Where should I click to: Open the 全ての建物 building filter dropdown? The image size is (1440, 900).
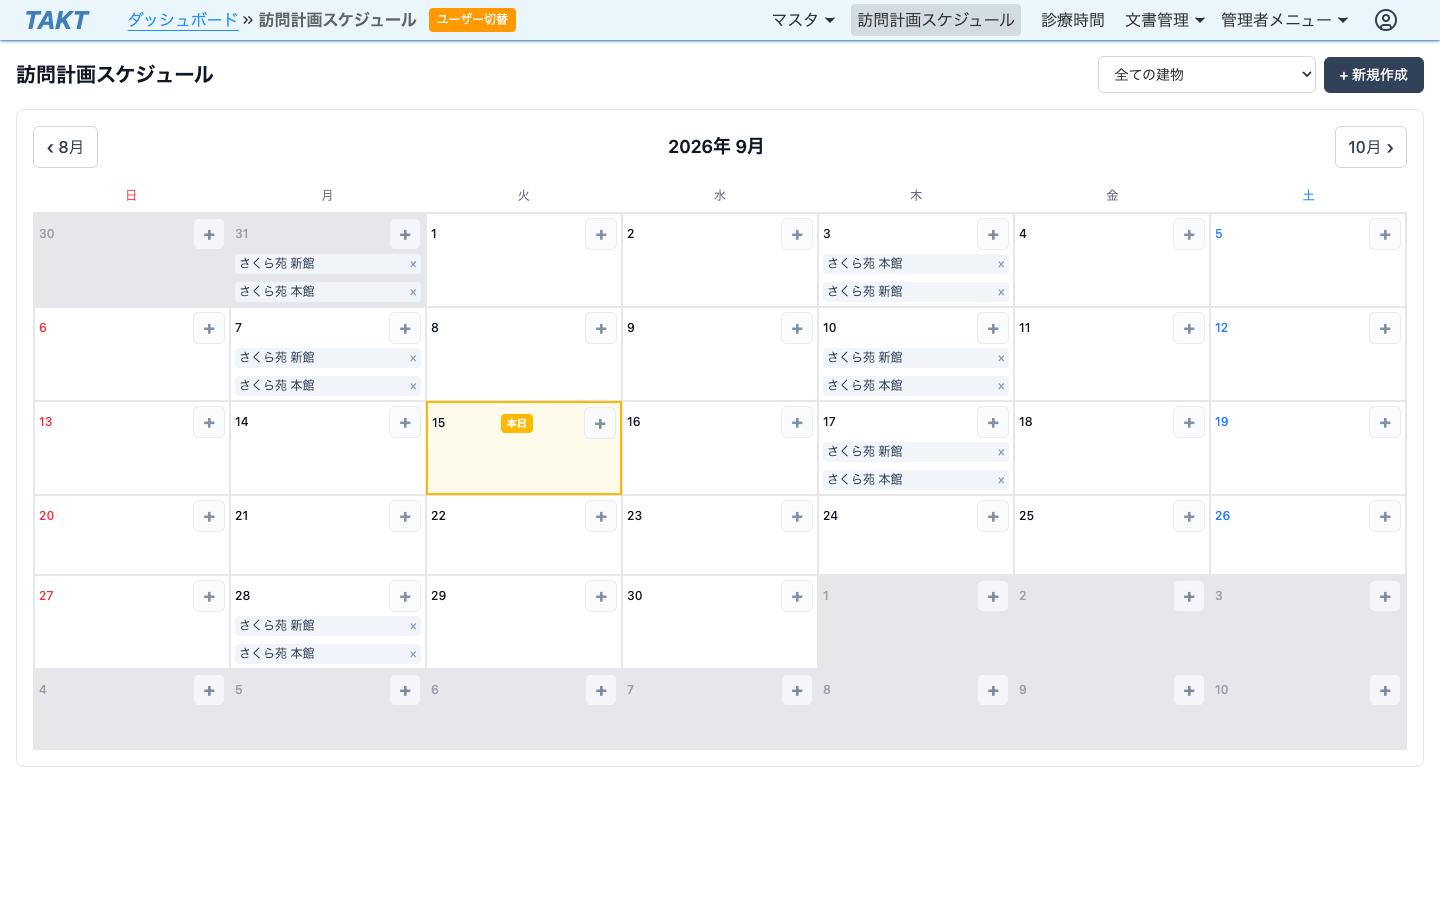pos(1207,75)
